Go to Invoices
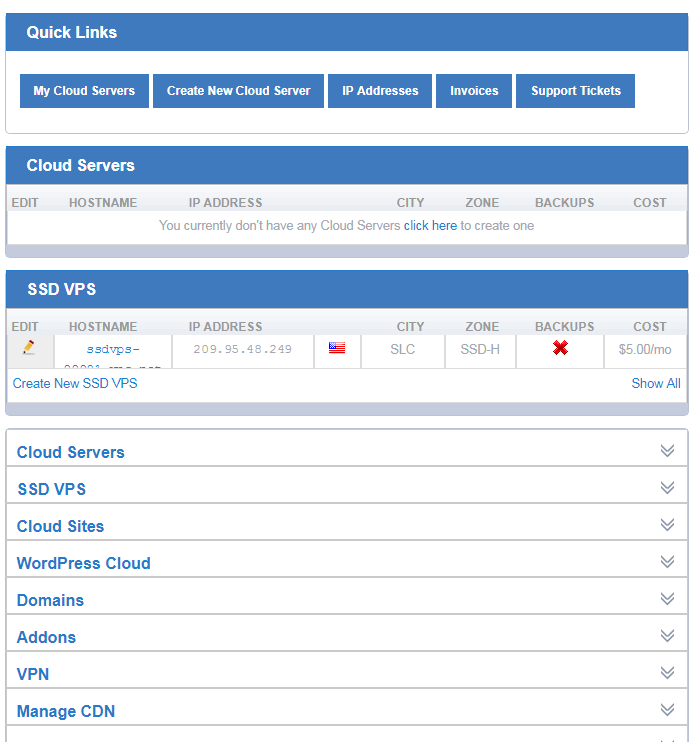694x742 pixels. [x=474, y=91]
